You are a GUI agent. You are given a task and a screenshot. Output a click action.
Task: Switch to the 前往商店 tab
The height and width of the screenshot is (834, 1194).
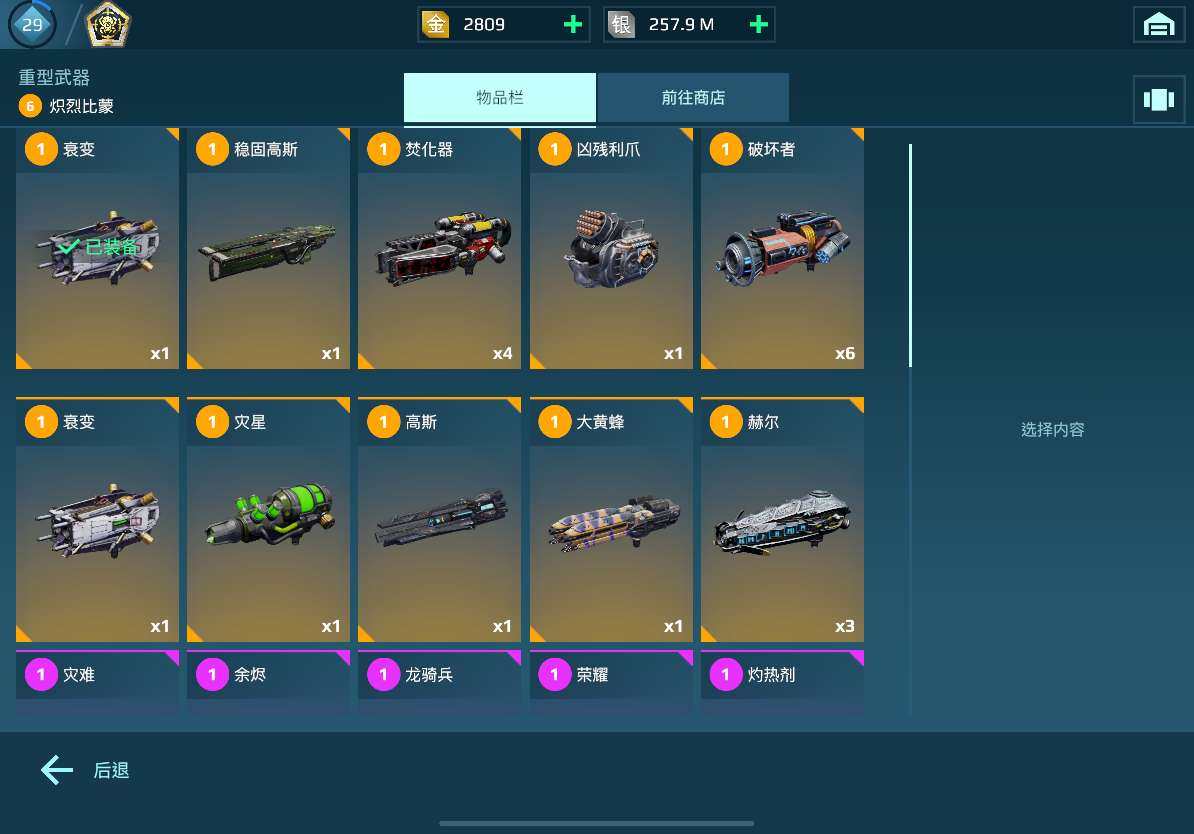(693, 97)
